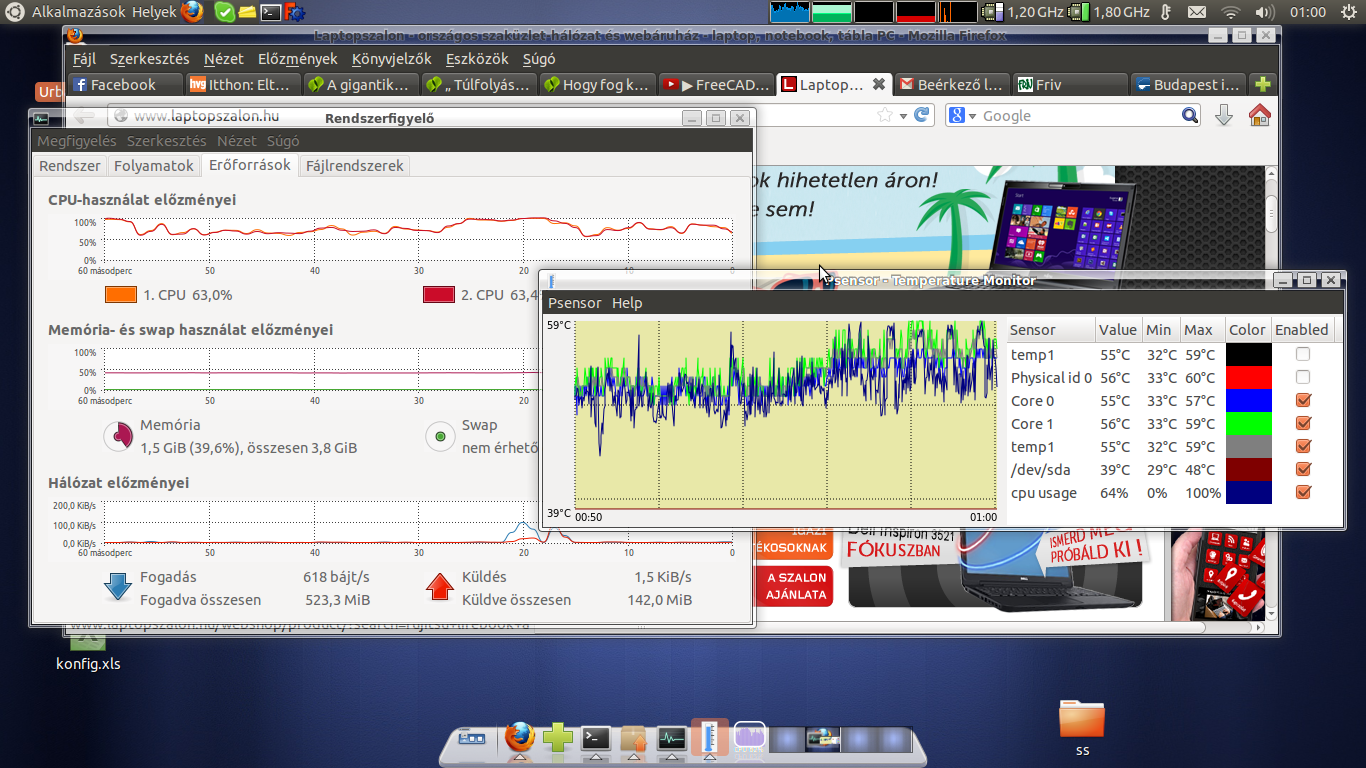Open Firefox from the bottom dock

coord(519,738)
